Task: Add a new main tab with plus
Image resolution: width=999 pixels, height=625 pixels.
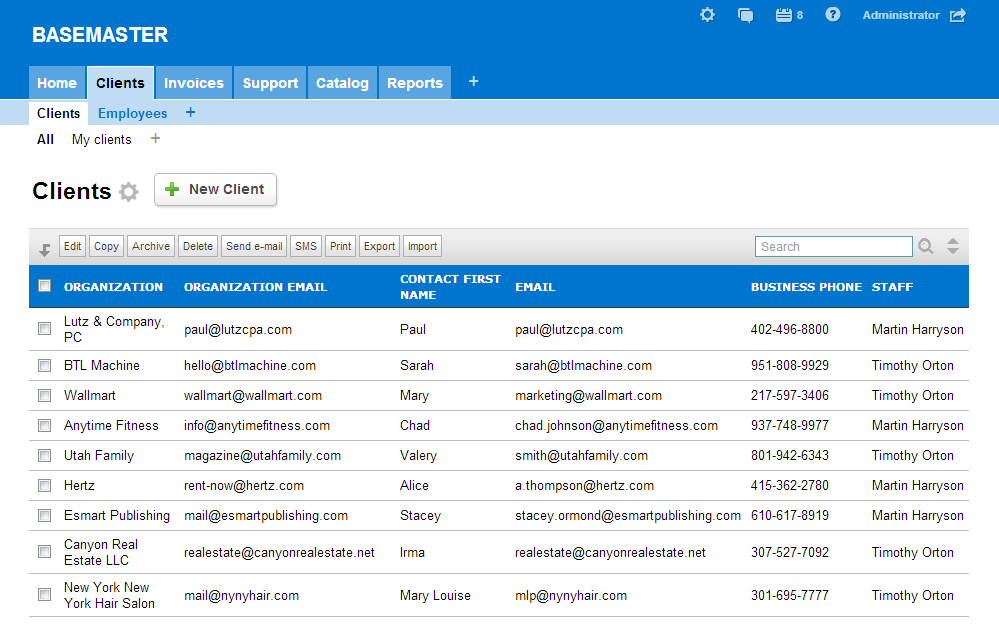Action: (x=473, y=82)
